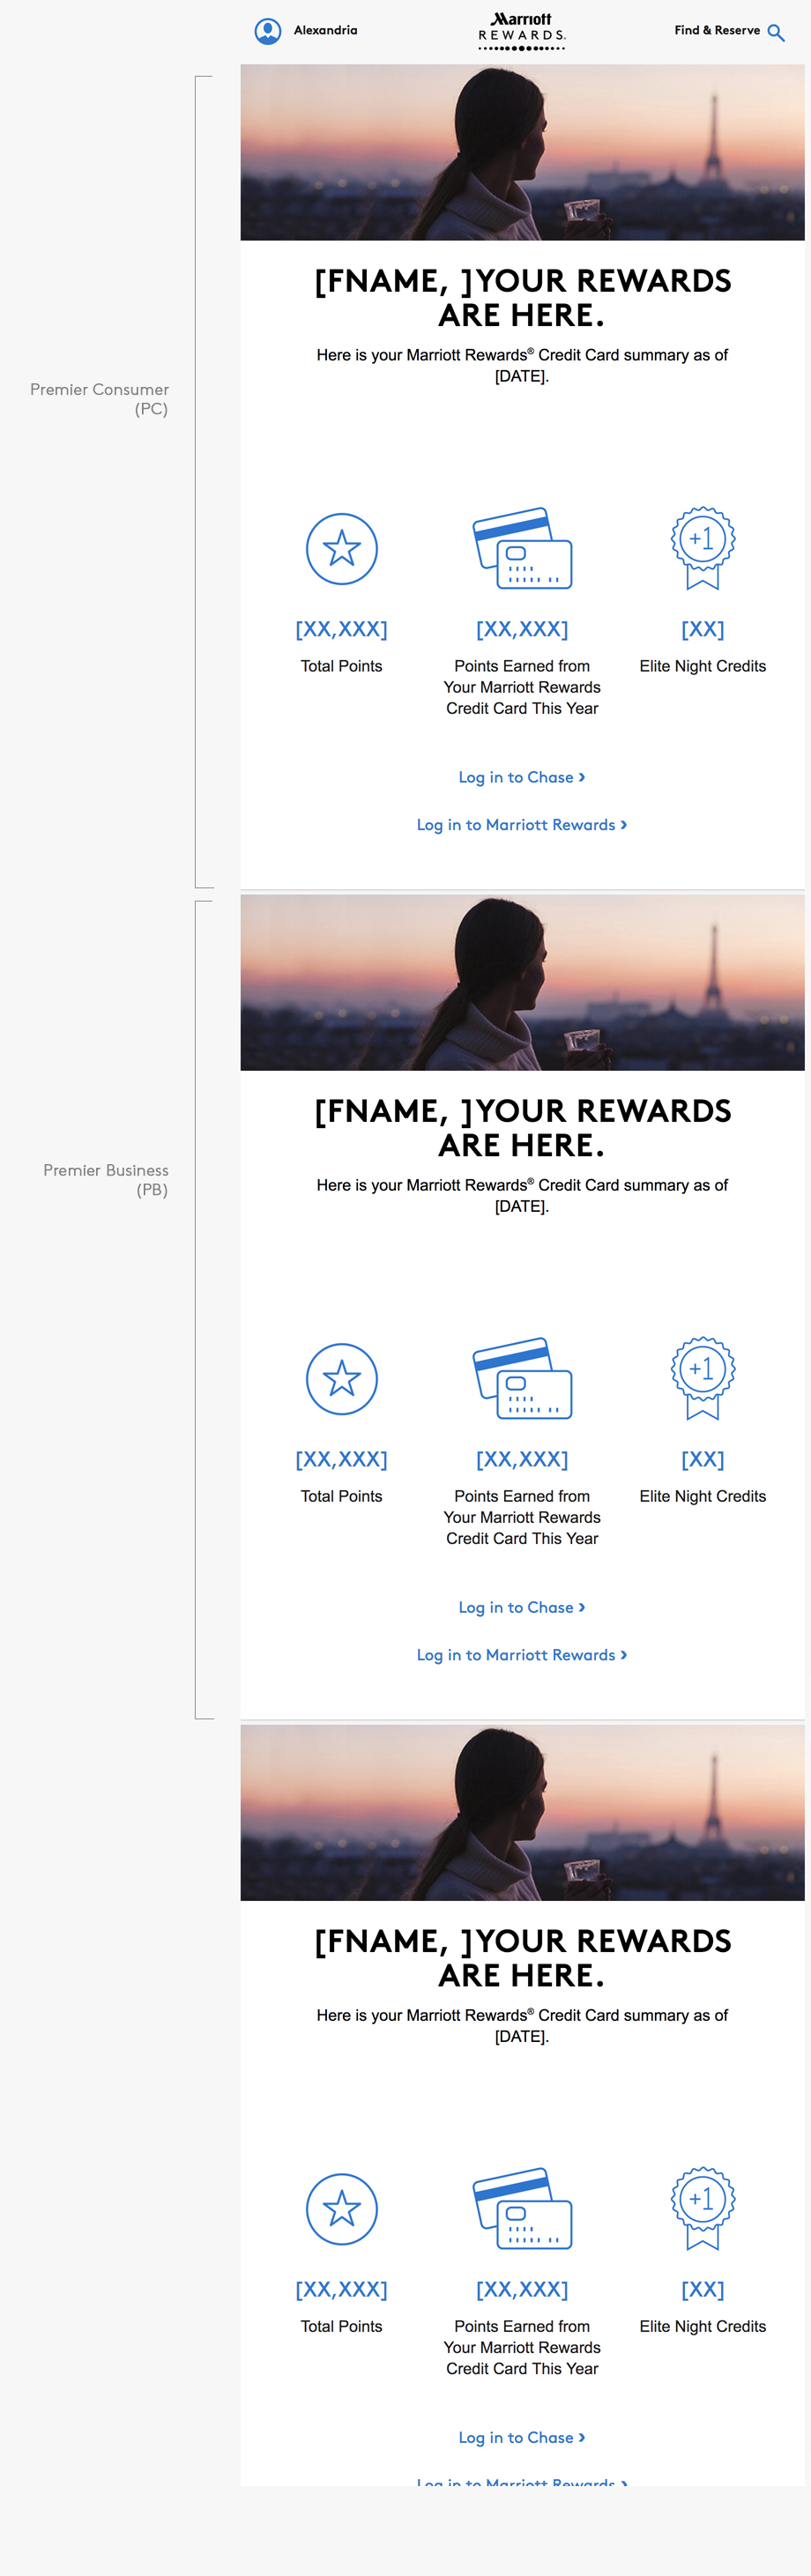
Task: Open the Find & Reserve link
Action: click(717, 31)
